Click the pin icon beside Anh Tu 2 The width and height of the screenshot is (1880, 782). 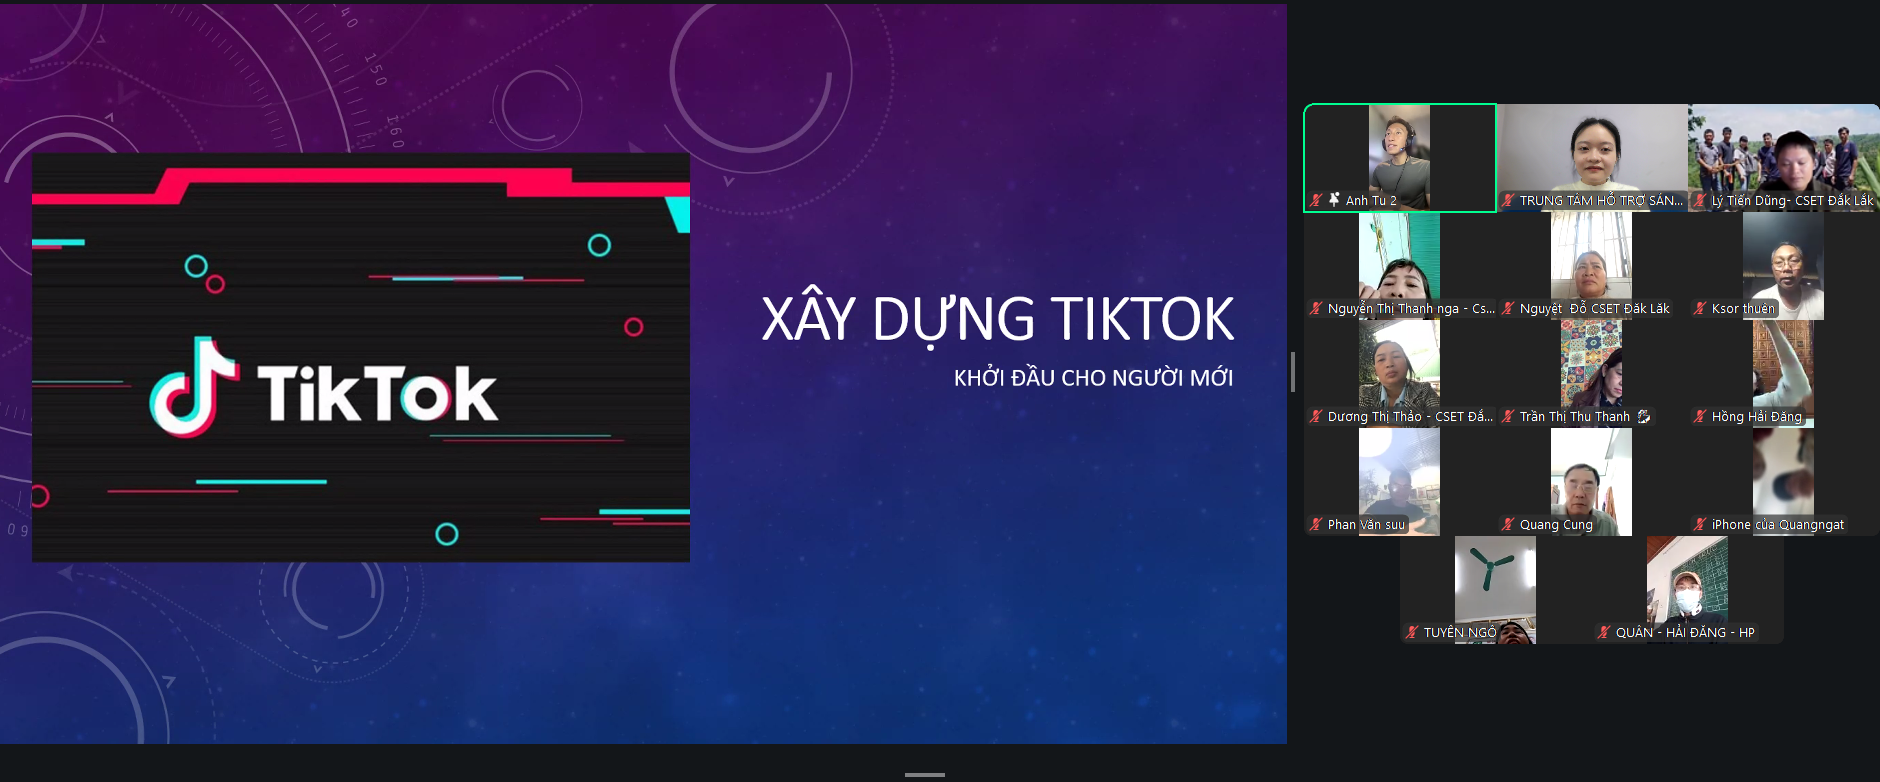(1333, 200)
